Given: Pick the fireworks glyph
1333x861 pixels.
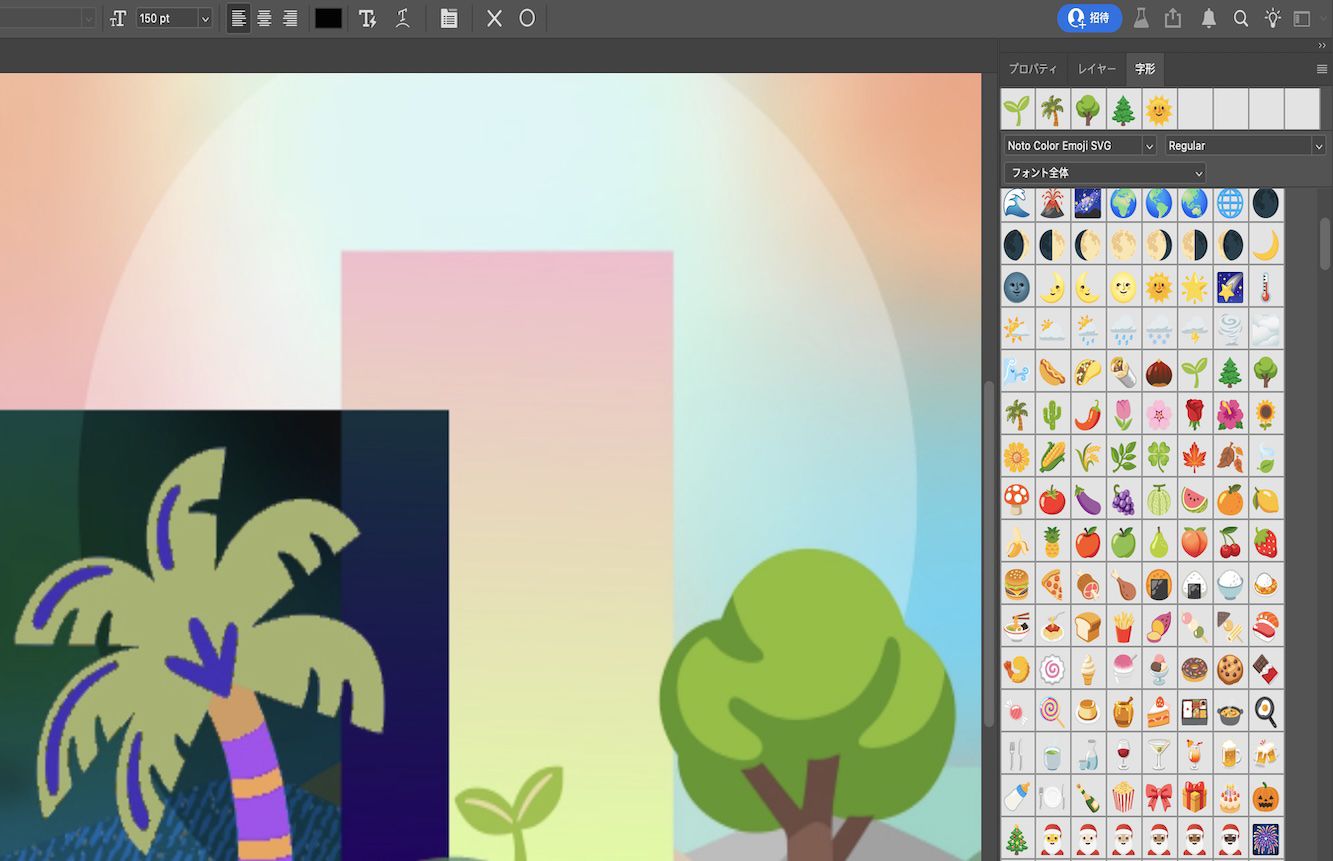Looking at the screenshot, I should (1266, 838).
